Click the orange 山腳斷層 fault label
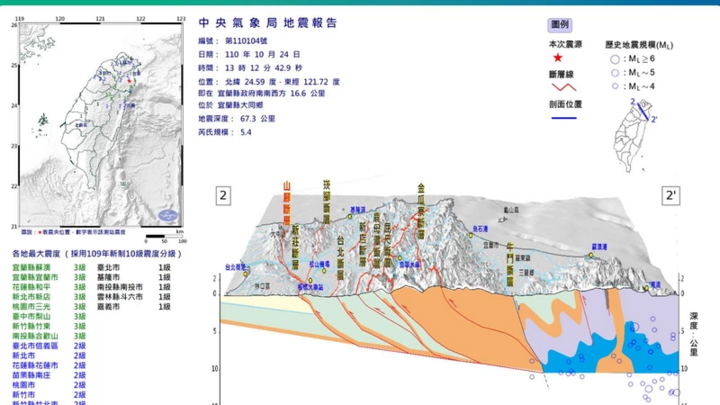 [x=287, y=200]
